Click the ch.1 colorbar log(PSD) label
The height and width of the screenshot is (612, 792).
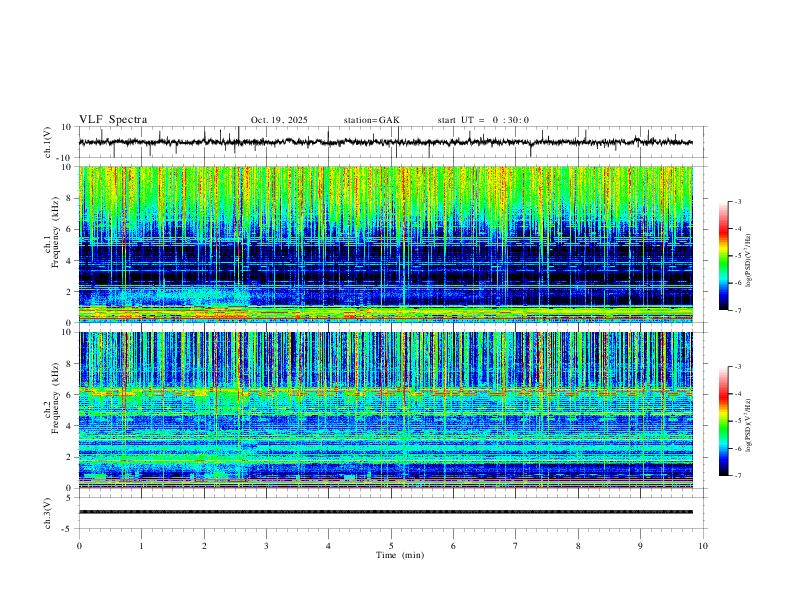click(x=748, y=261)
